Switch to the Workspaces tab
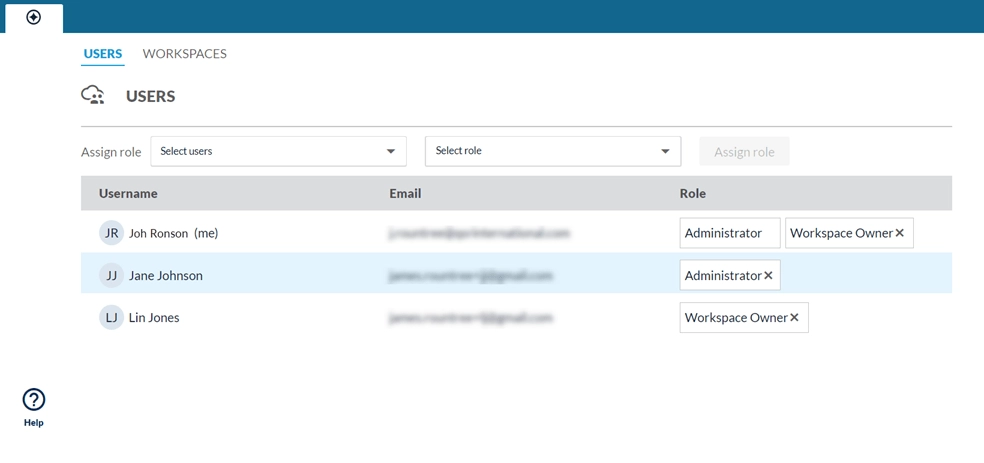This screenshot has height=463, width=984. click(x=185, y=54)
